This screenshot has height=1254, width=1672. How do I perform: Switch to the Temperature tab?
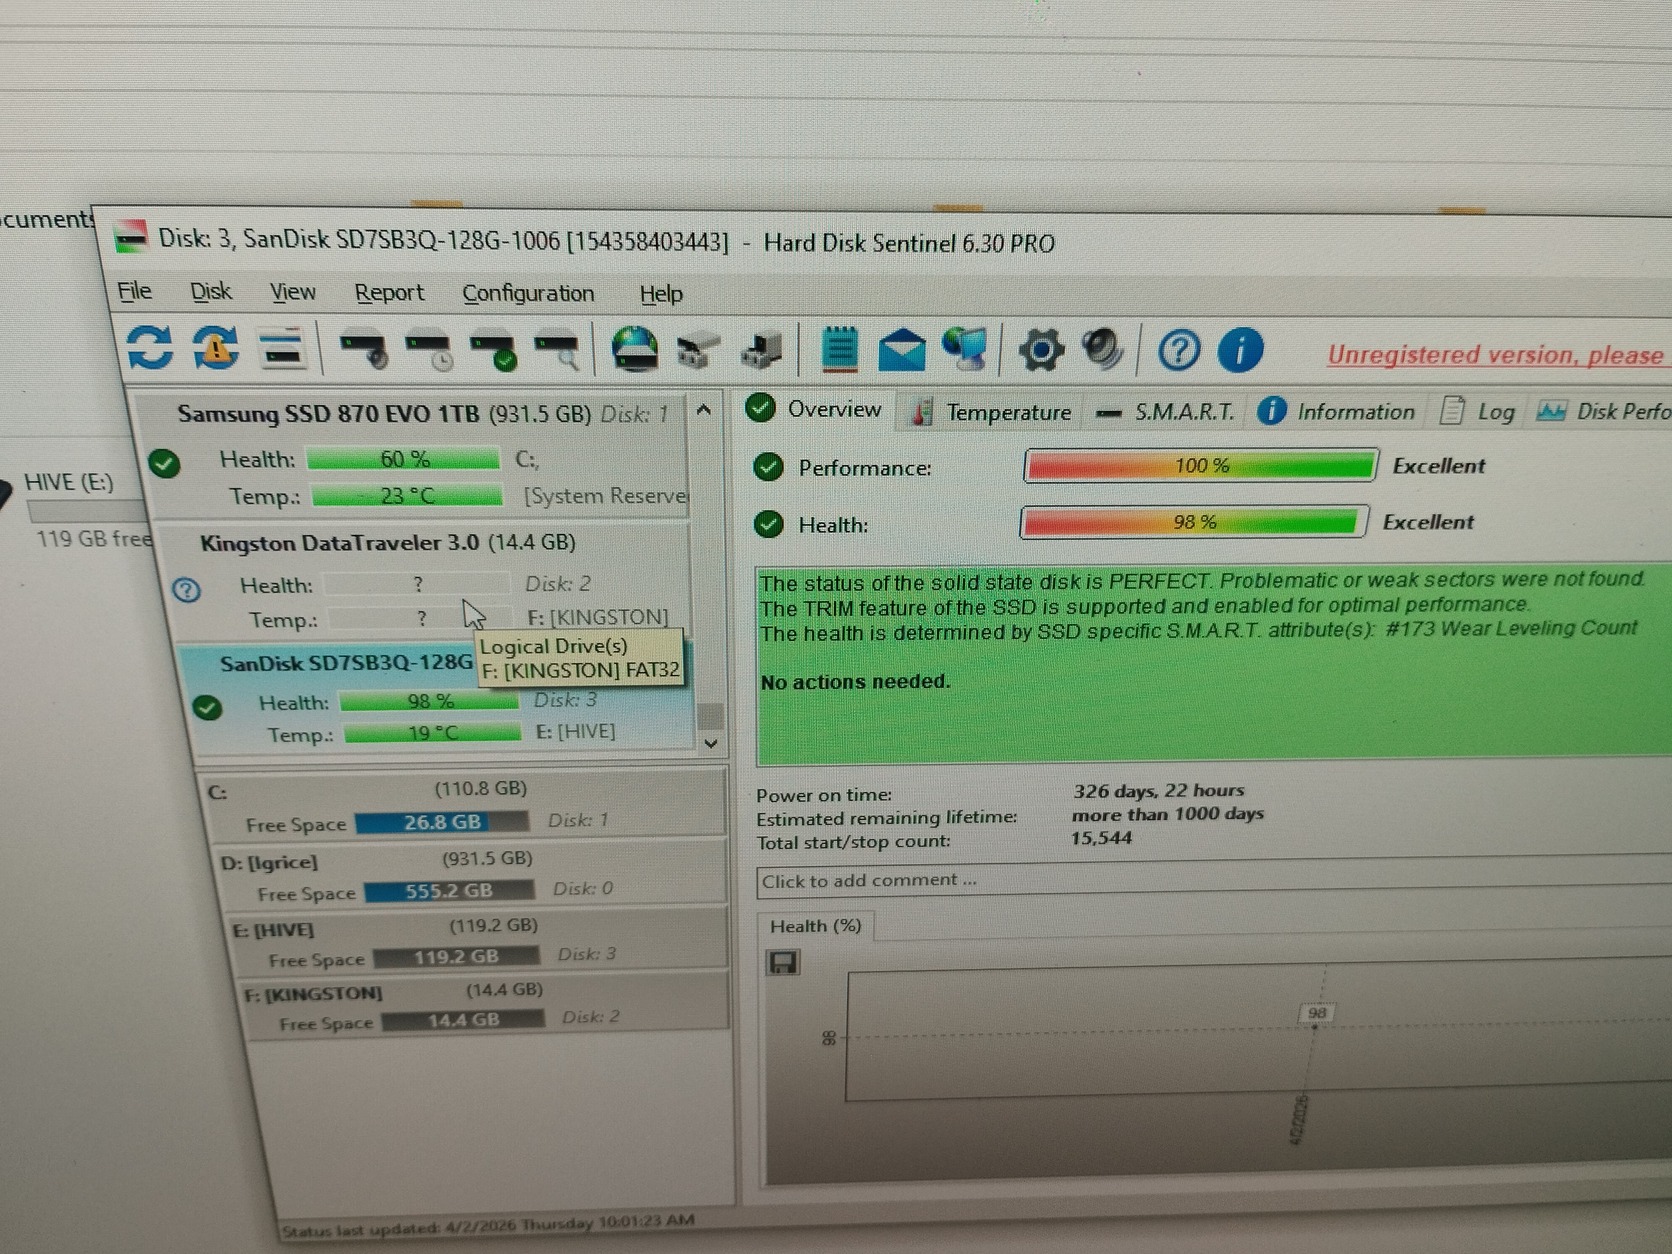(x=991, y=412)
